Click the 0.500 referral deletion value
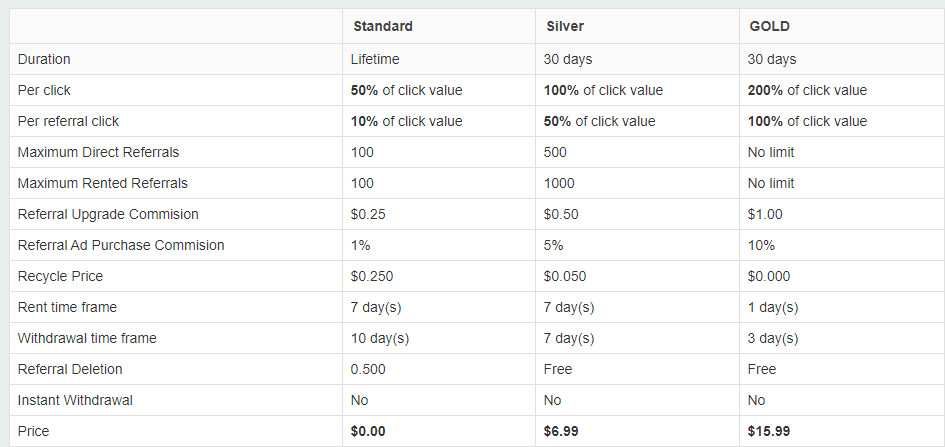Viewport: 945px width, 447px height. 368,369
